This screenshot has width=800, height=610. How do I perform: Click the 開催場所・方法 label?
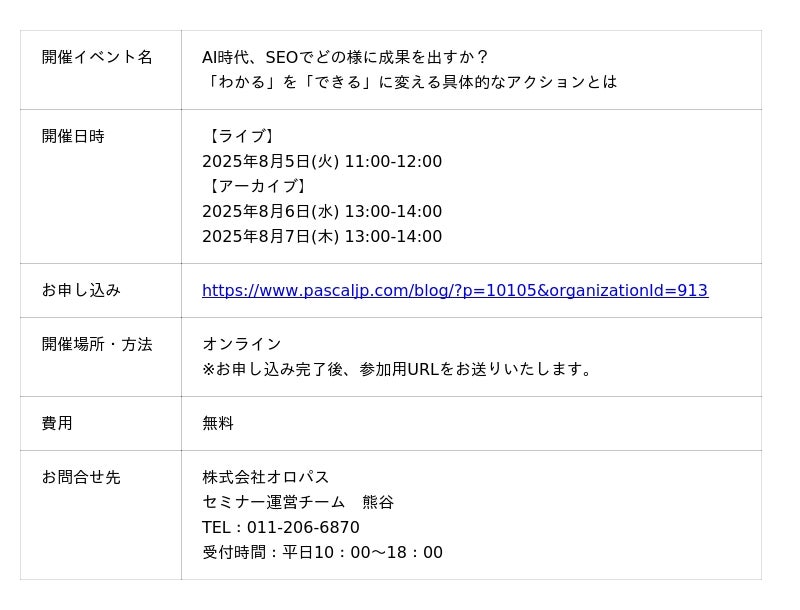(97, 344)
